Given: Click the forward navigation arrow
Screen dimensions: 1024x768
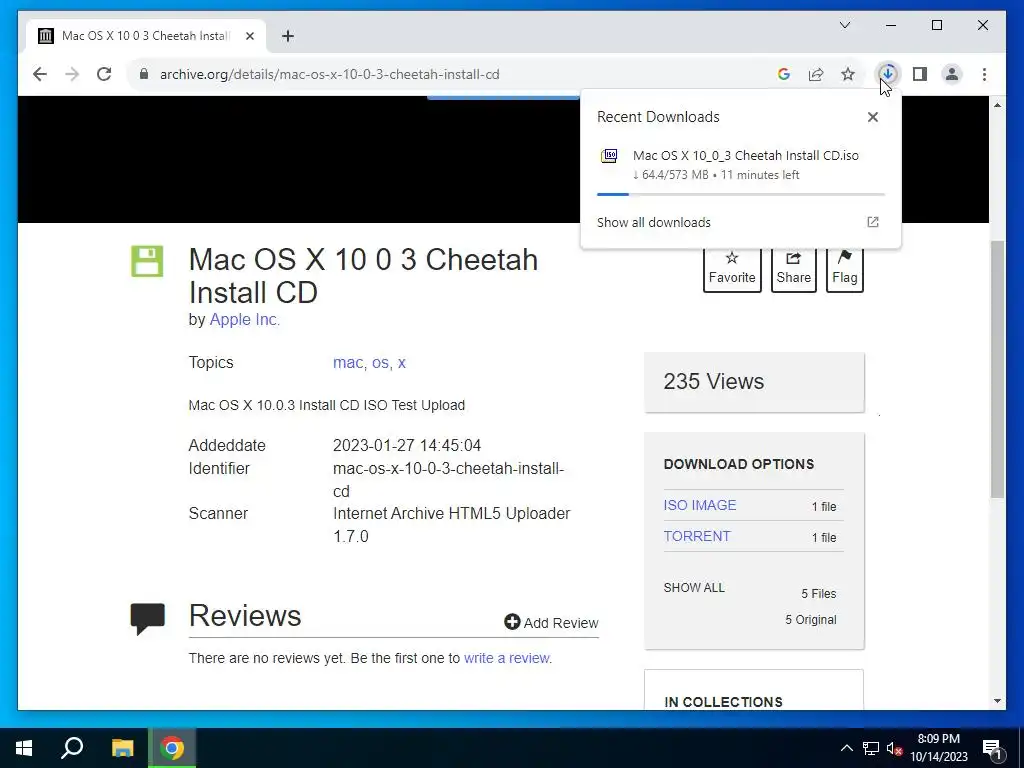Looking at the screenshot, I should (72, 74).
